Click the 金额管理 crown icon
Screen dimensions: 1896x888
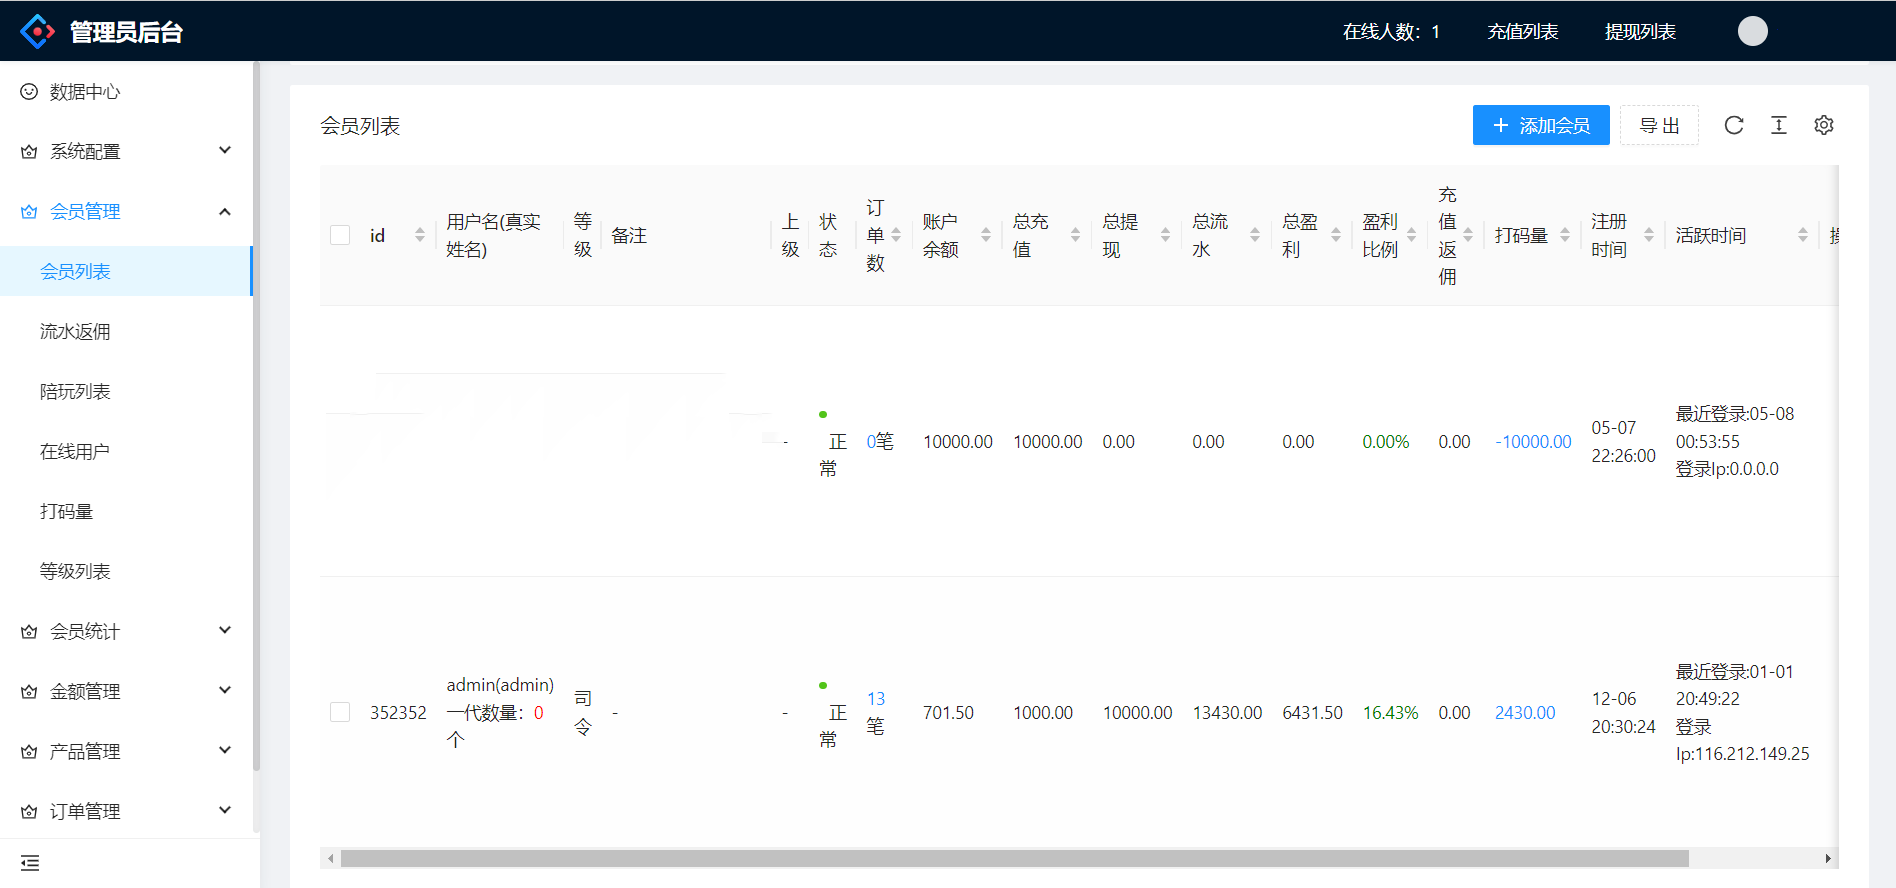[x=29, y=692]
